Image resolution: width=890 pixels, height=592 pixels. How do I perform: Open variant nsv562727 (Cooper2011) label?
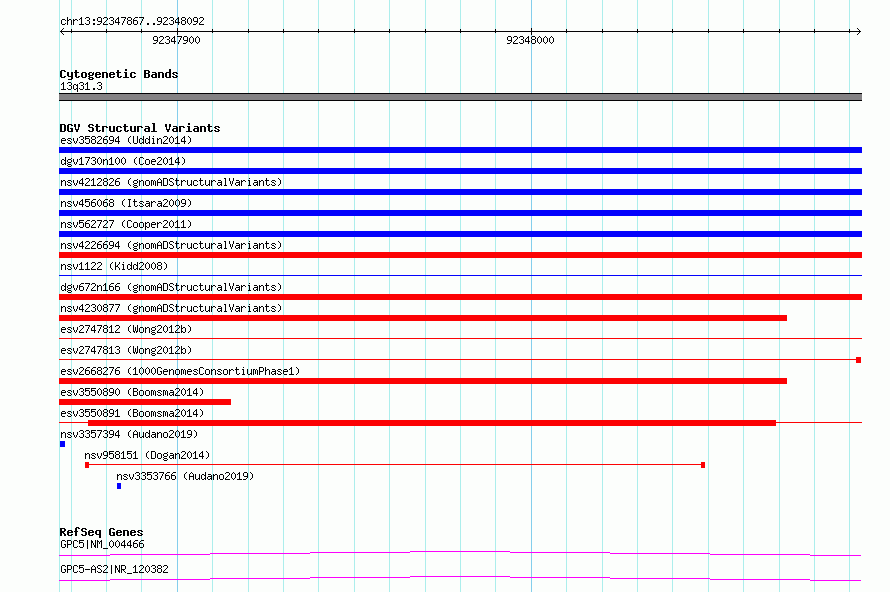point(126,224)
